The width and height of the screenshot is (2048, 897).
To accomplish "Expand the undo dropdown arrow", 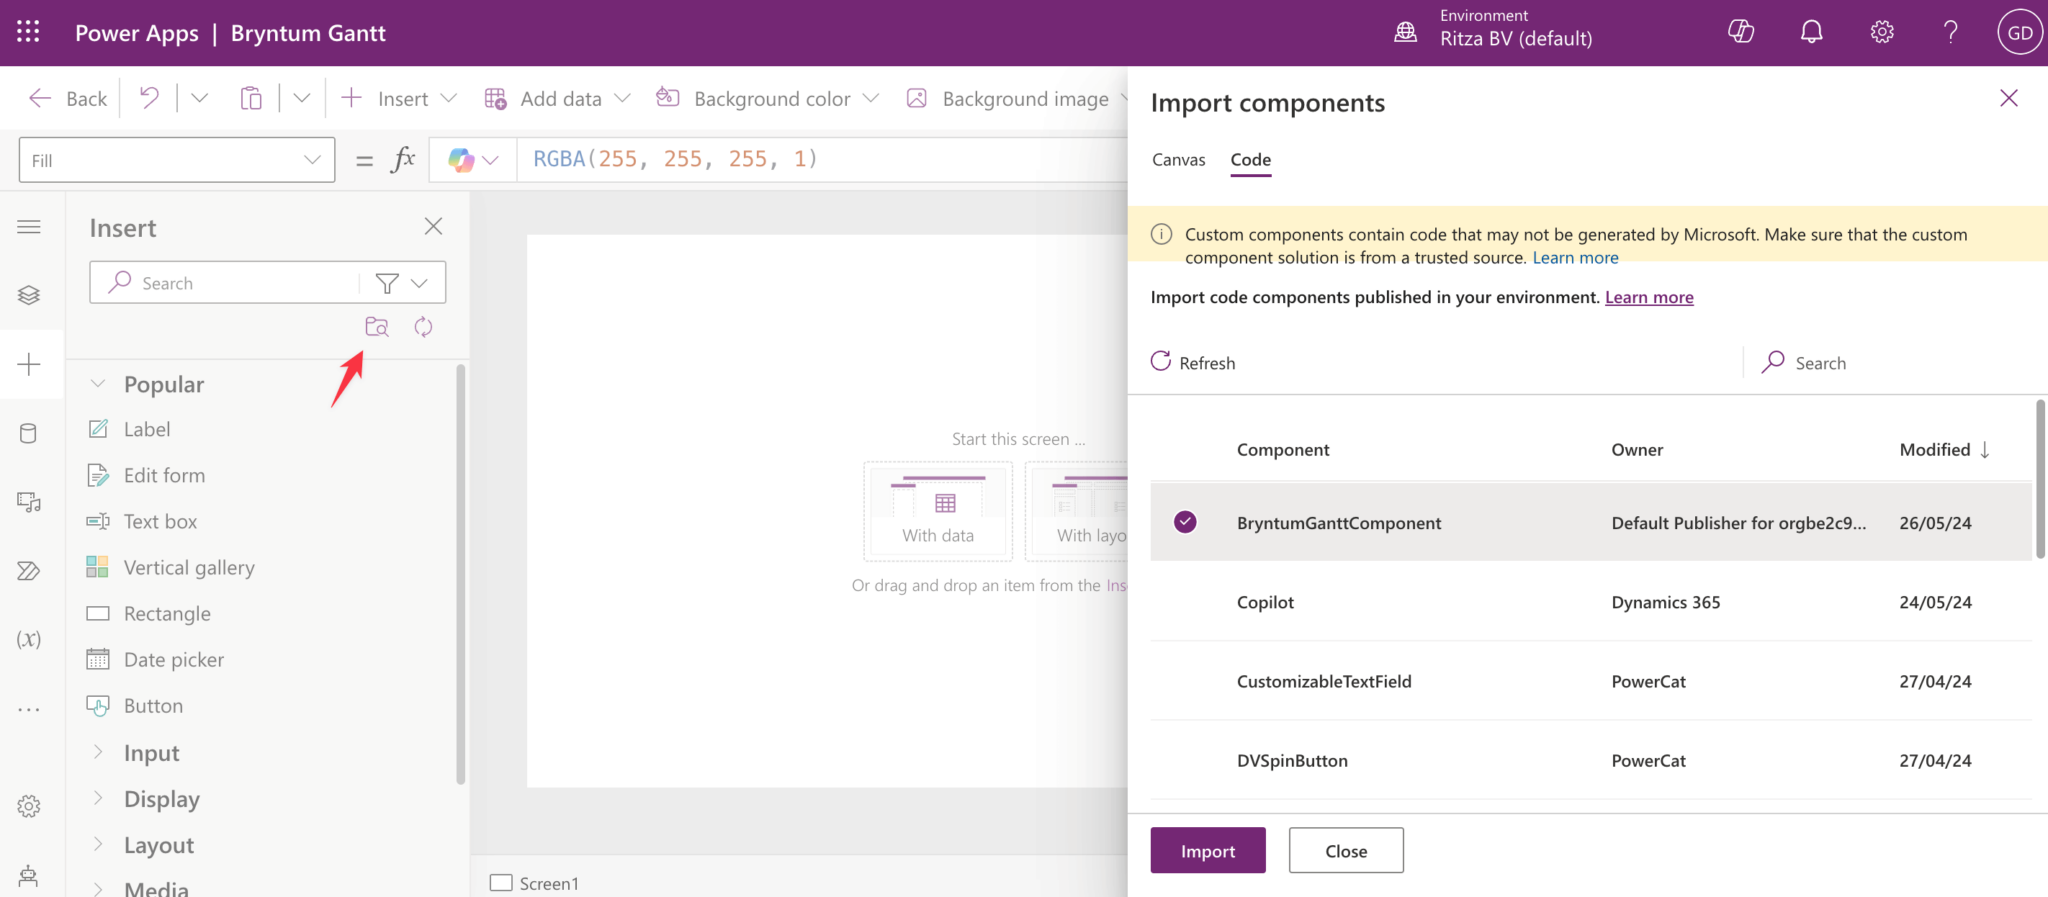I will 199,98.
